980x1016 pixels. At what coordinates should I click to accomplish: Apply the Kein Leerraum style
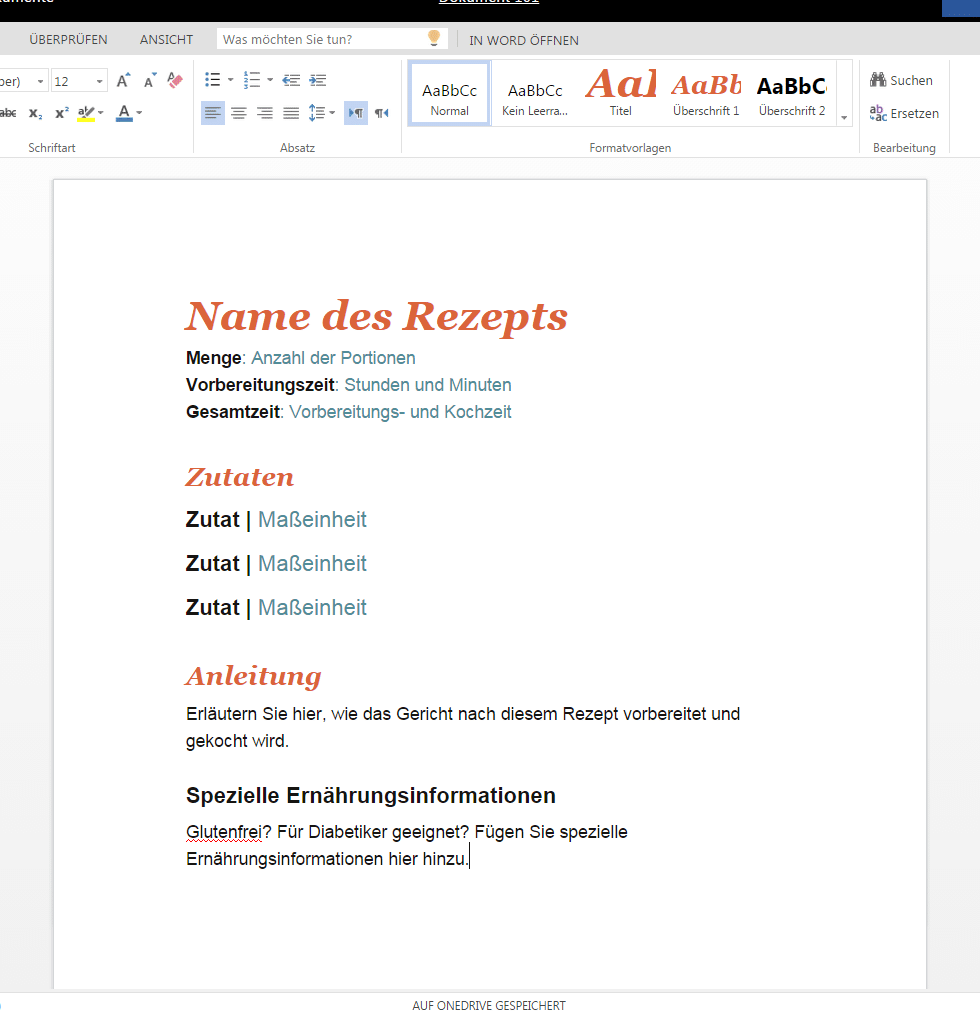535,95
